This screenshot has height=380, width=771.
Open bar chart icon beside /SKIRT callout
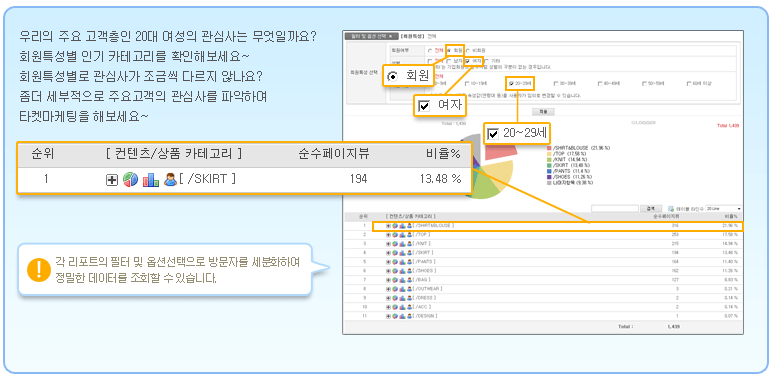tap(150, 180)
